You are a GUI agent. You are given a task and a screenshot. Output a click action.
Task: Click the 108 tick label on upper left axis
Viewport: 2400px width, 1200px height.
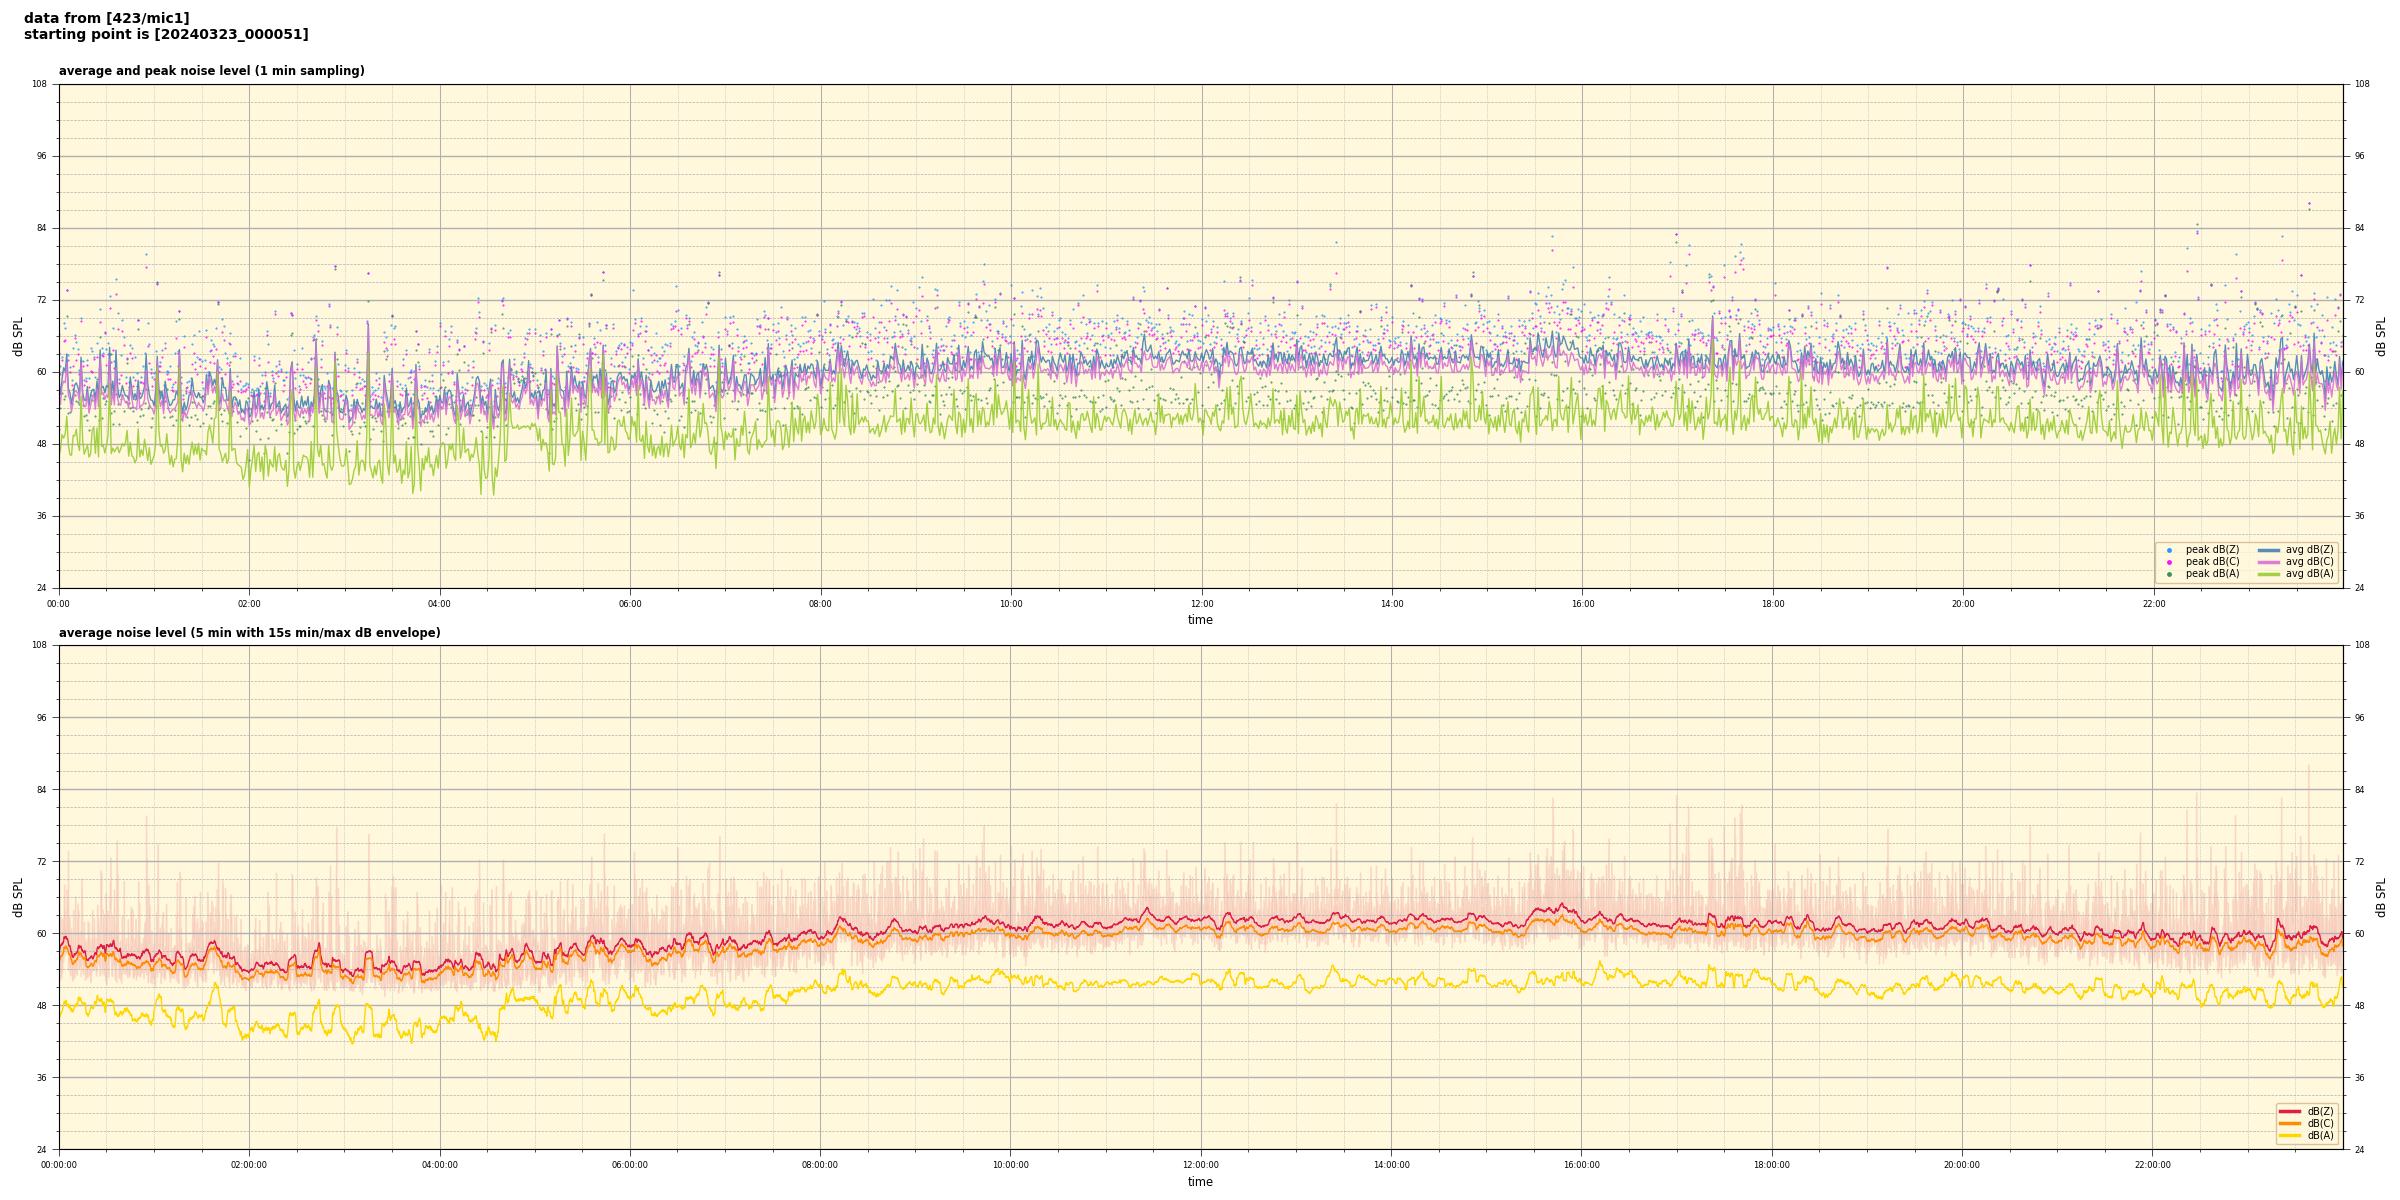(40, 85)
